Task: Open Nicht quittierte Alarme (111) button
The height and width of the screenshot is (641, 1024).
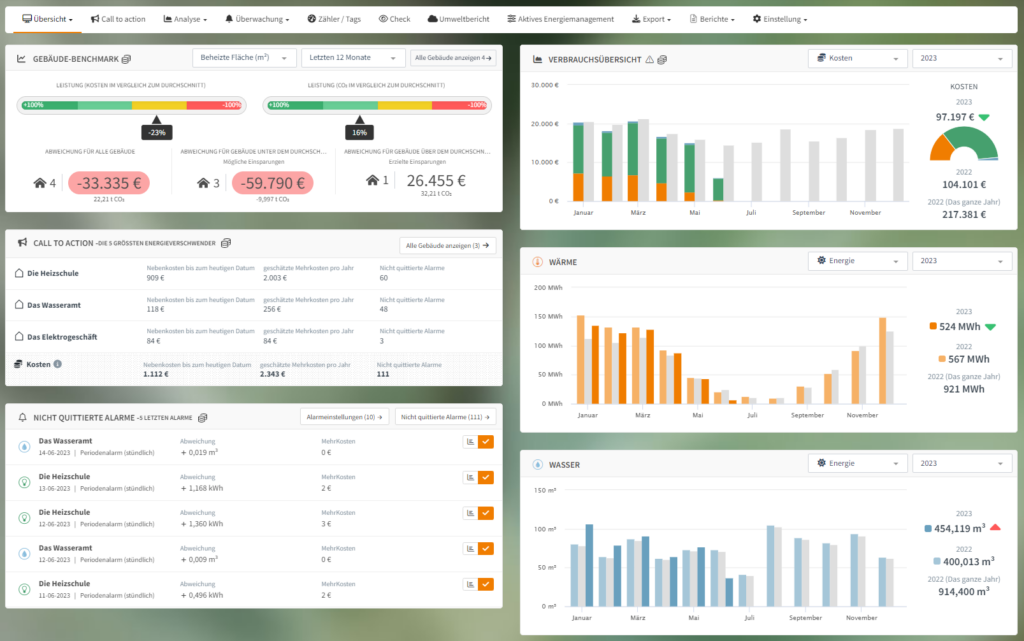Action: coord(445,417)
